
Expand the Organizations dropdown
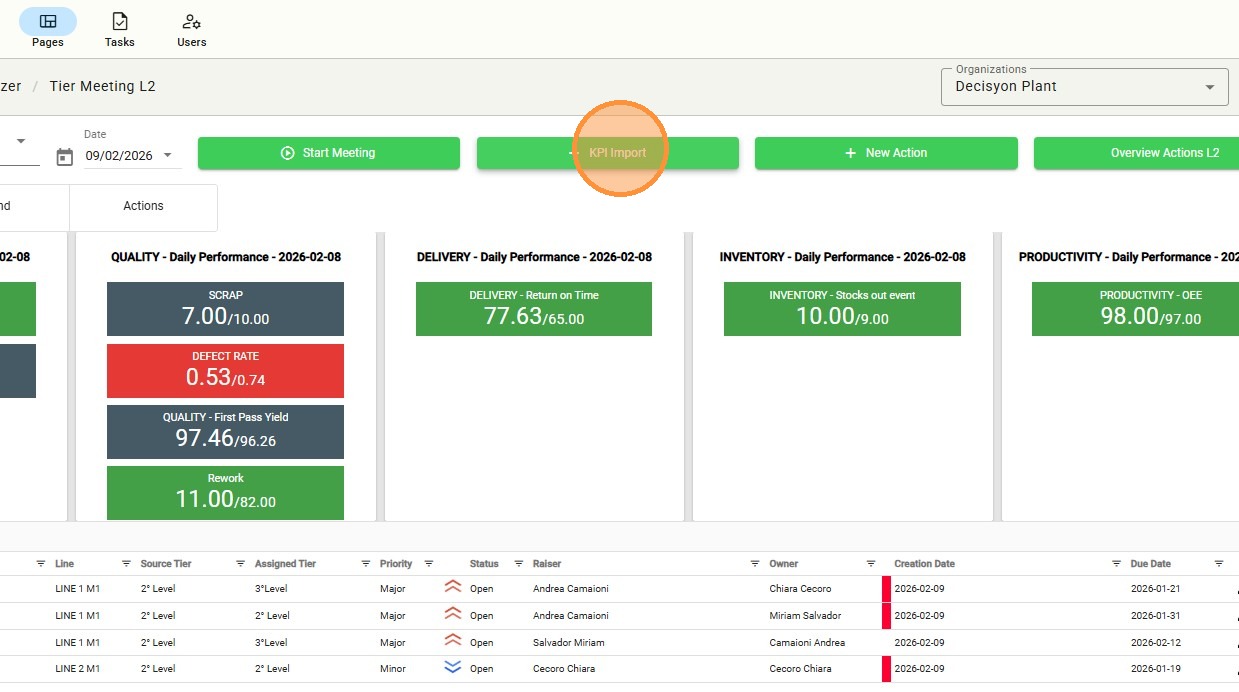tap(1210, 87)
